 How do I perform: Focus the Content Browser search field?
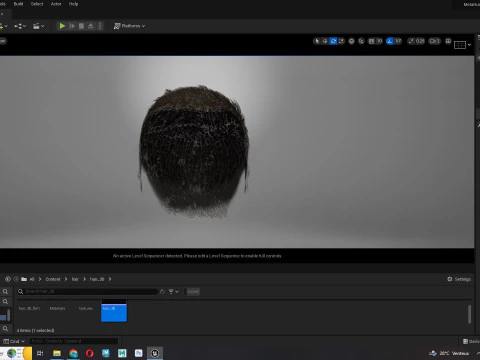(x=87, y=292)
